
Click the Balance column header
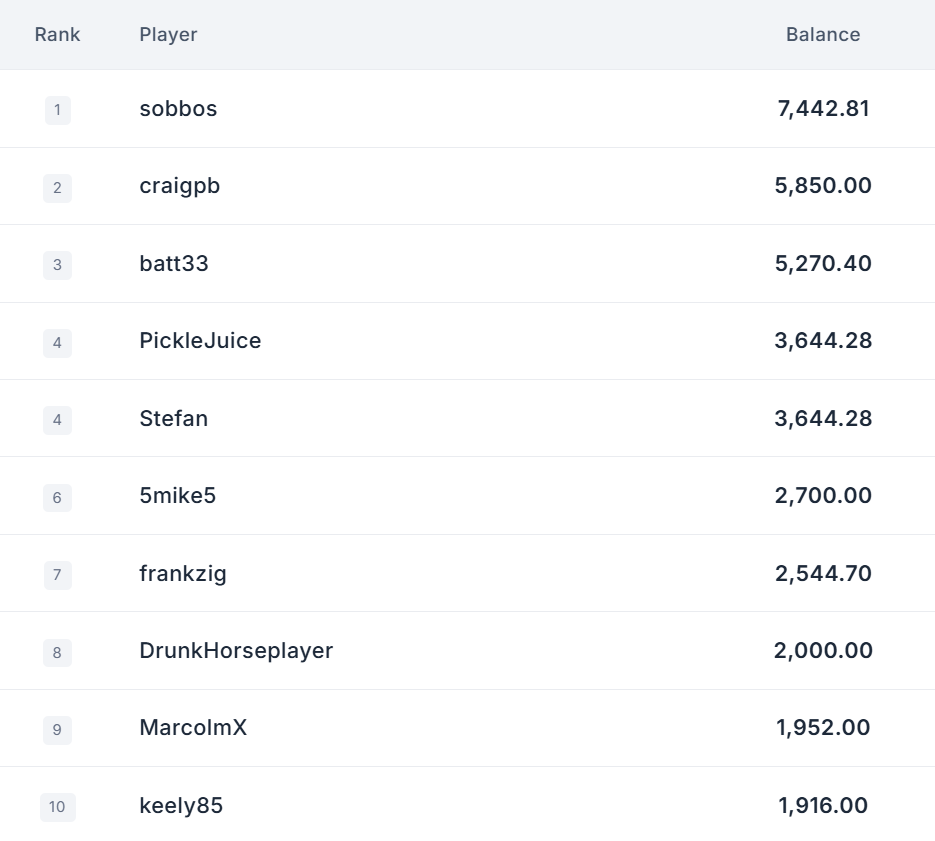pyautogui.click(x=822, y=34)
